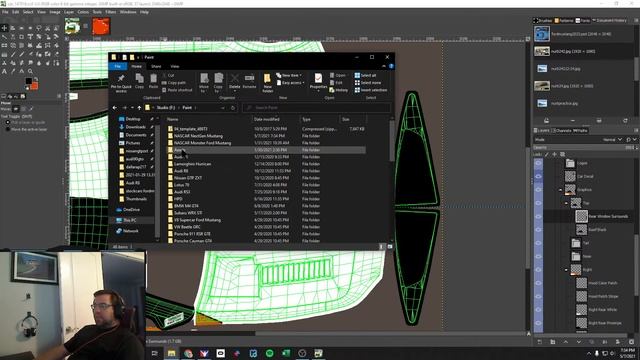Click Pin to Quick access in Explorer
640x360 pixels.
pyautogui.click(x=121, y=83)
